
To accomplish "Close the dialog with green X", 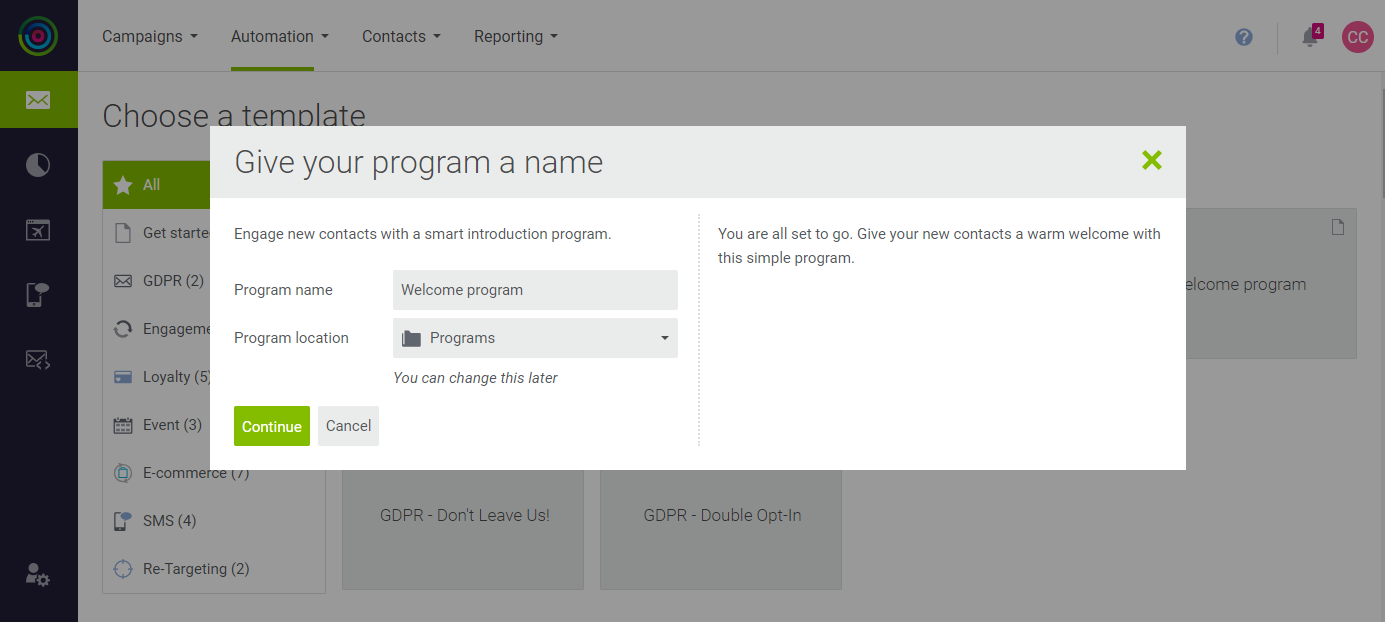I will click(1152, 160).
